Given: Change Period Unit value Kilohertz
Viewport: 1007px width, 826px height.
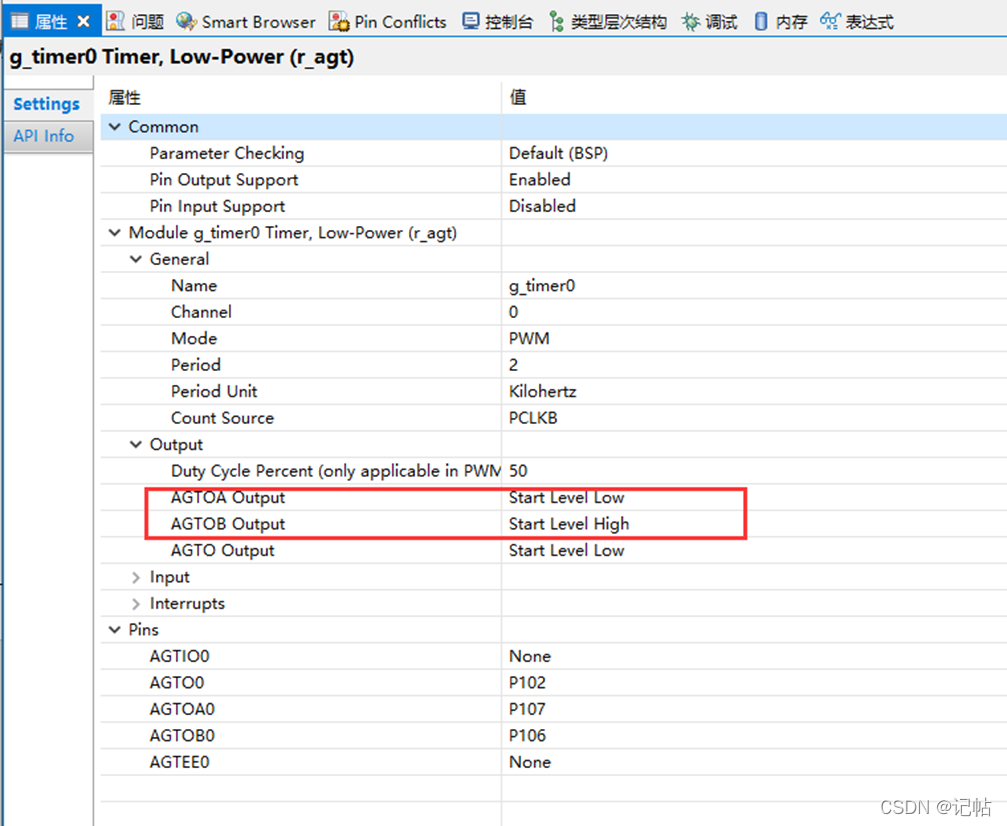Looking at the screenshot, I should pos(543,391).
